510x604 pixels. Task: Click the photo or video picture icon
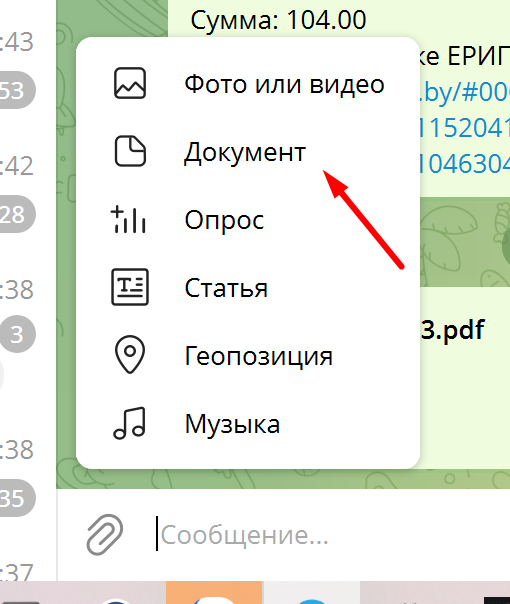coord(130,83)
